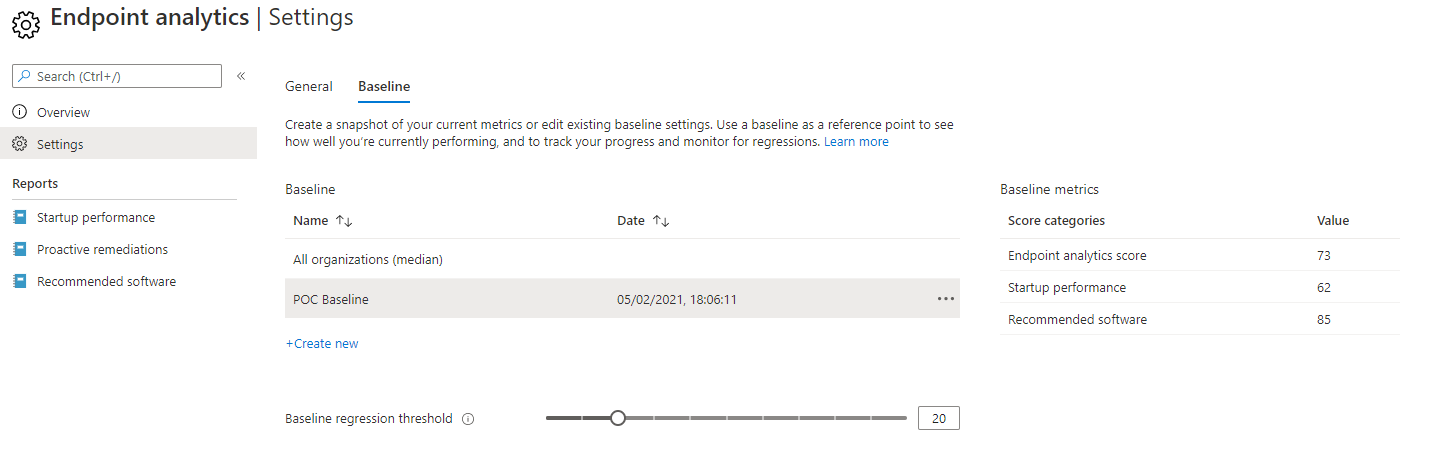Click the +Create new link
The width and height of the screenshot is (1451, 459).
[x=322, y=343]
